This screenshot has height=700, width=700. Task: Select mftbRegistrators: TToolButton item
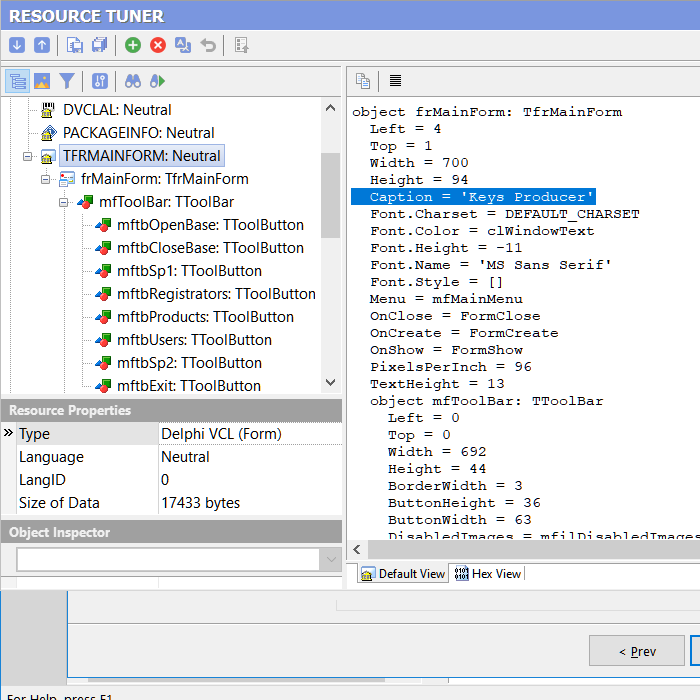click(217, 294)
